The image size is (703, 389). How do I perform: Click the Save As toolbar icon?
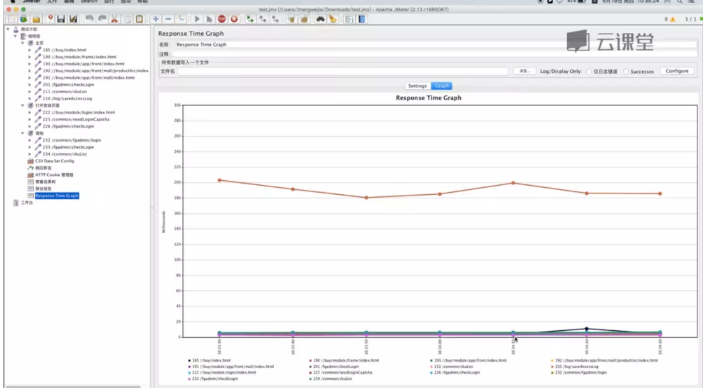pos(74,19)
